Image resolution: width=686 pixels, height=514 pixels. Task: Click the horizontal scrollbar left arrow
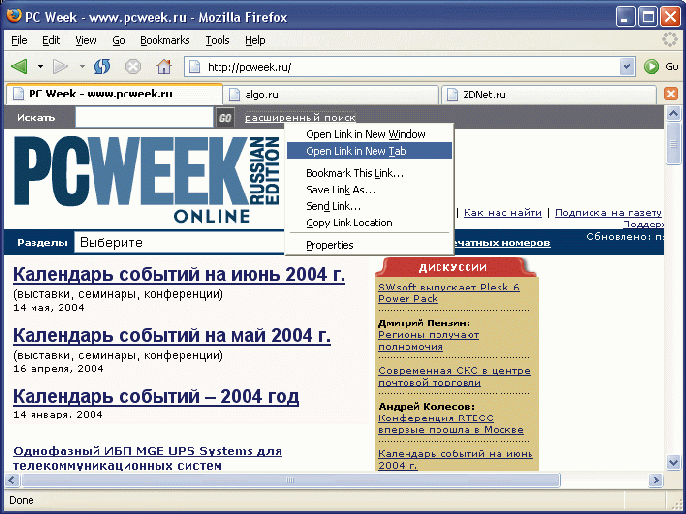point(12,480)
